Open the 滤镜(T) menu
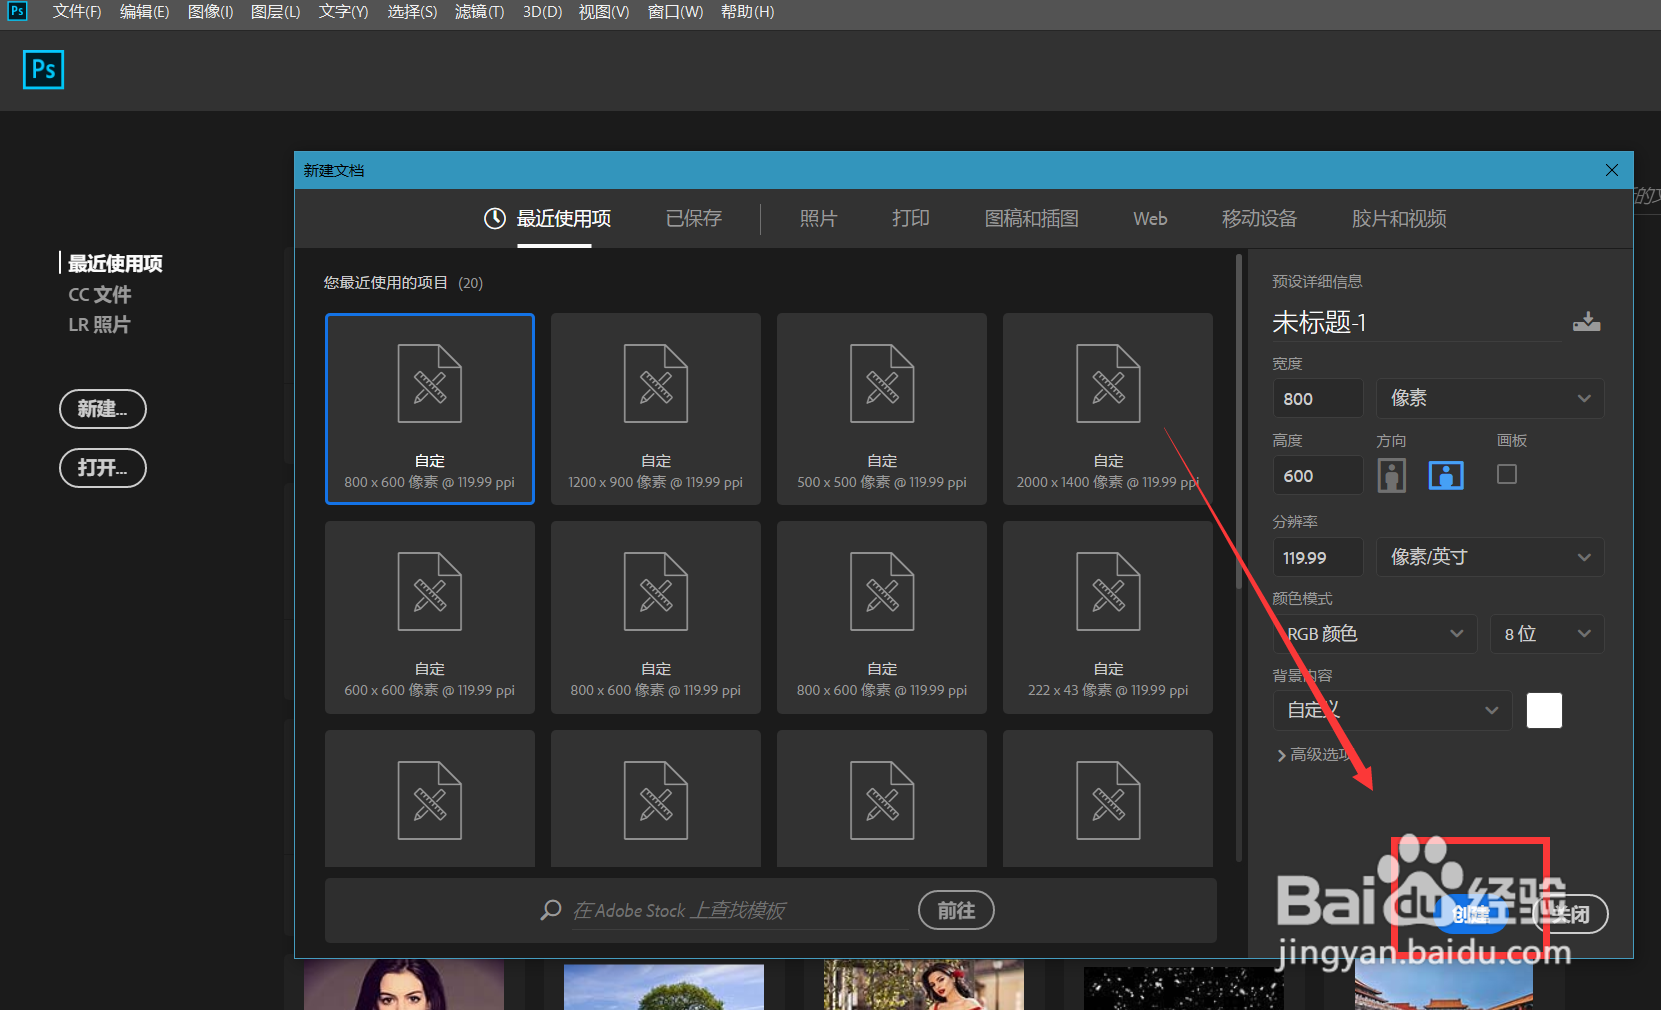Viewport: 1661px width, 1010px height. 479,12
